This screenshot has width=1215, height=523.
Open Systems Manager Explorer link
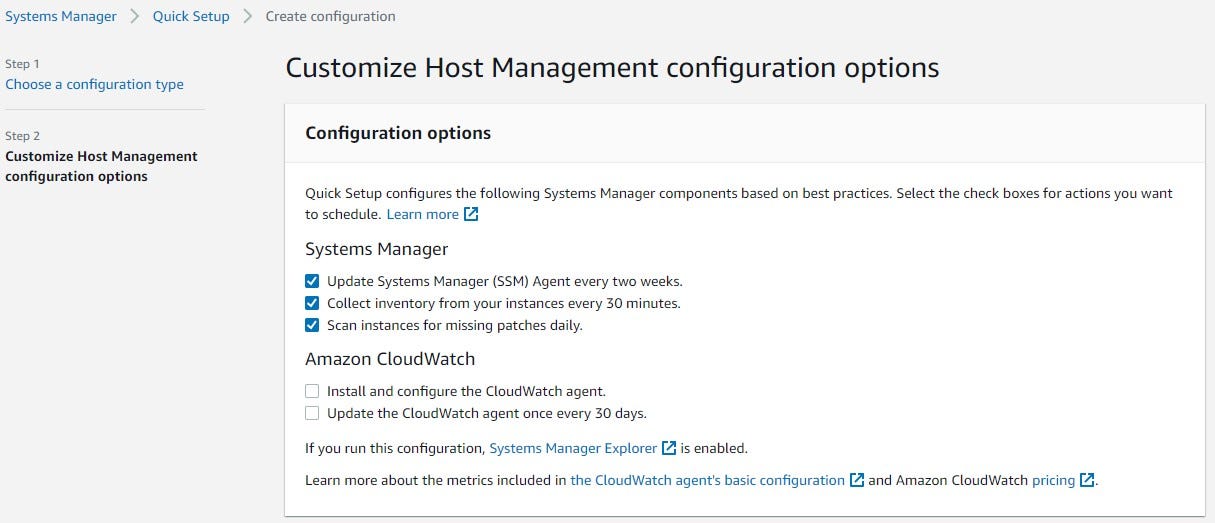[573, 448]
